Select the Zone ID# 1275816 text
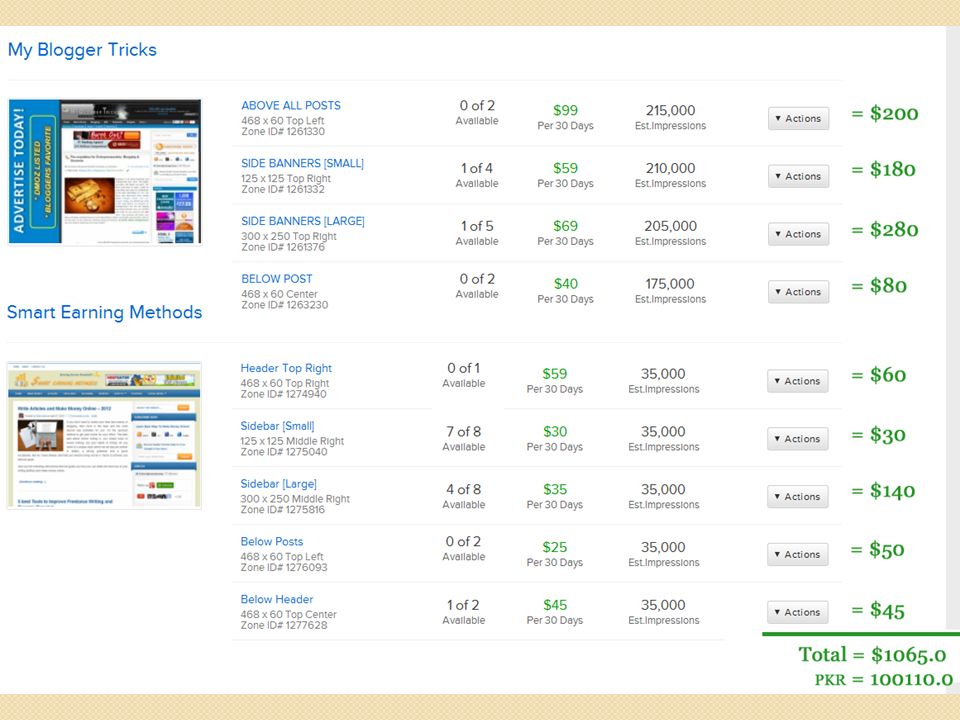960x720 pixels. (282, 509)
